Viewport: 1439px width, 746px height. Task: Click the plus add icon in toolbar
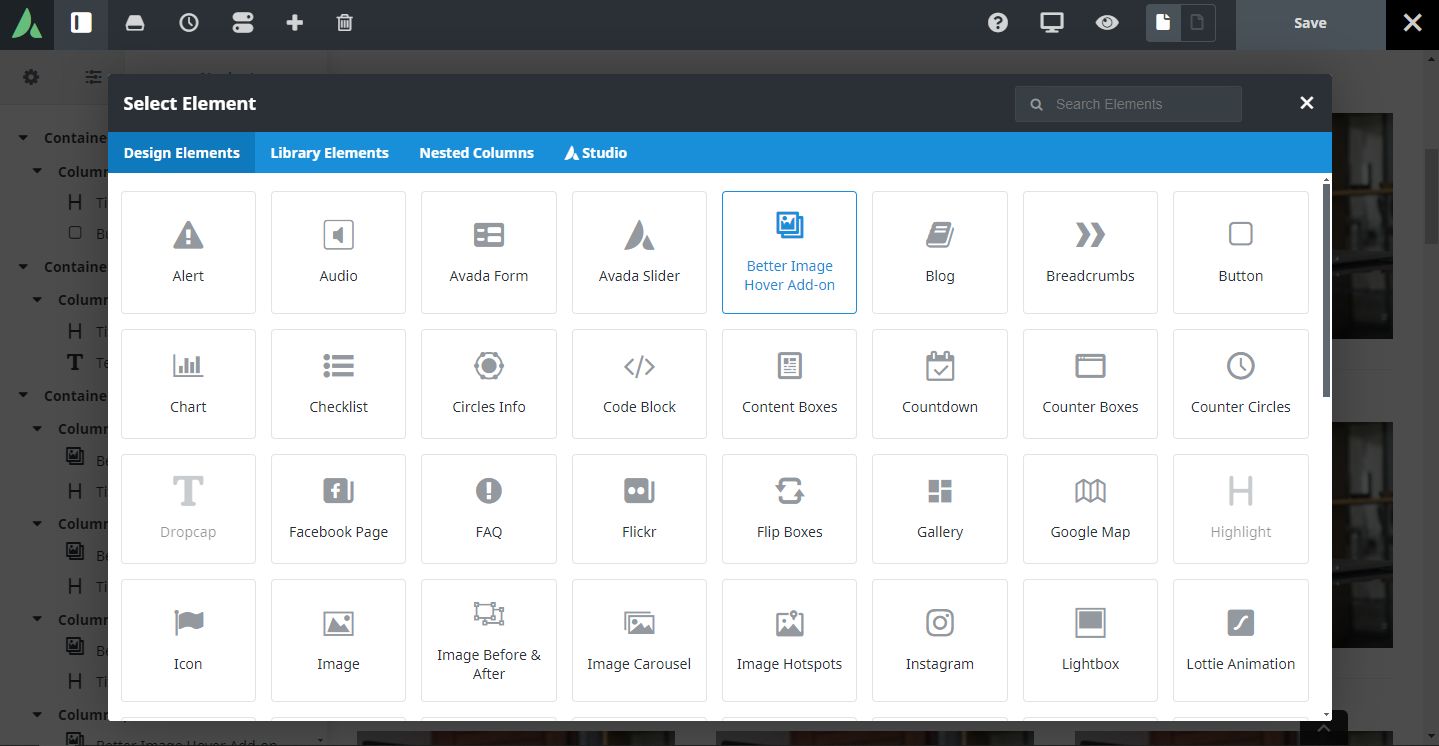tap(294, 23)
